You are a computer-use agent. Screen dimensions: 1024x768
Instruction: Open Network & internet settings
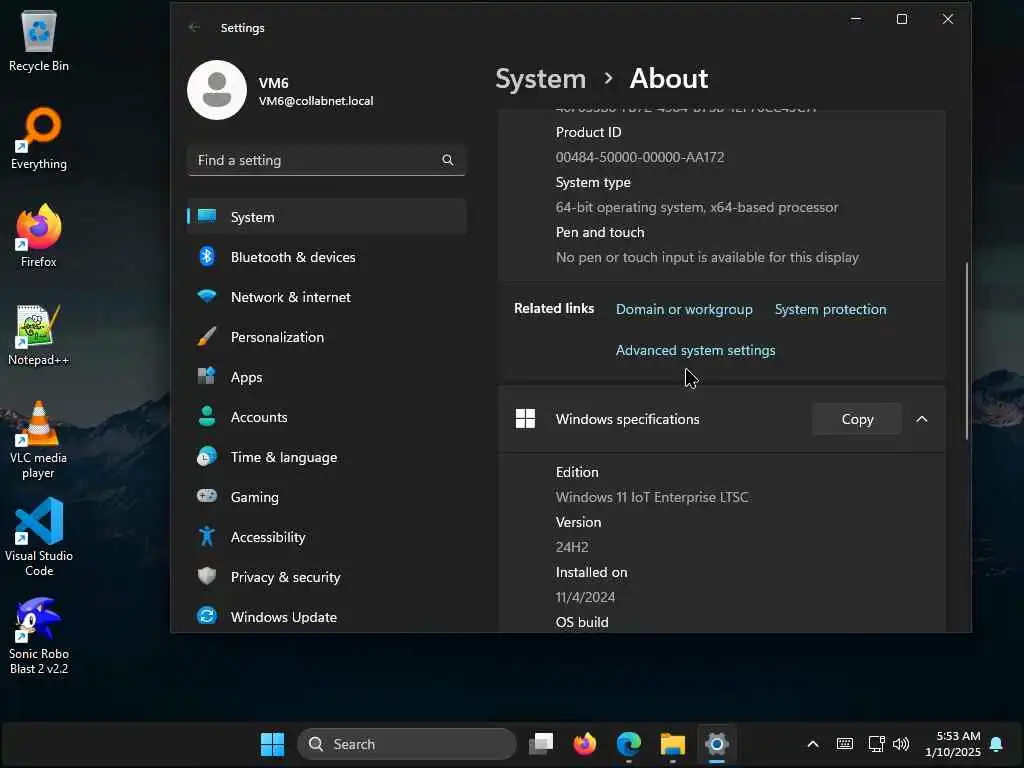[x=327, y=297]
